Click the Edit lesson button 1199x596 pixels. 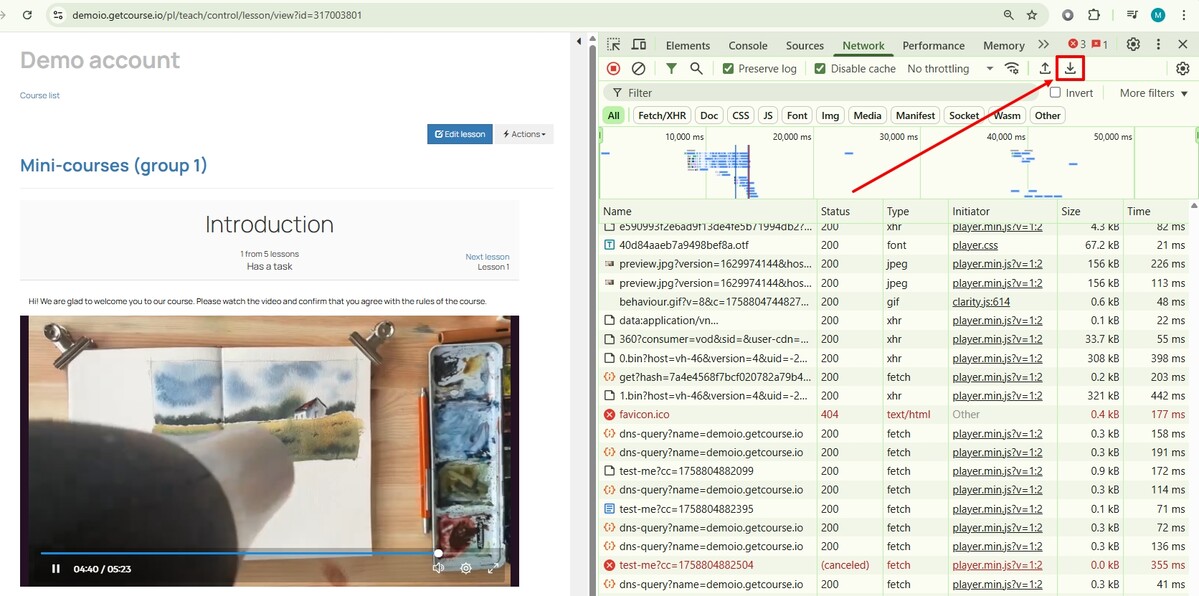[460, 134]
